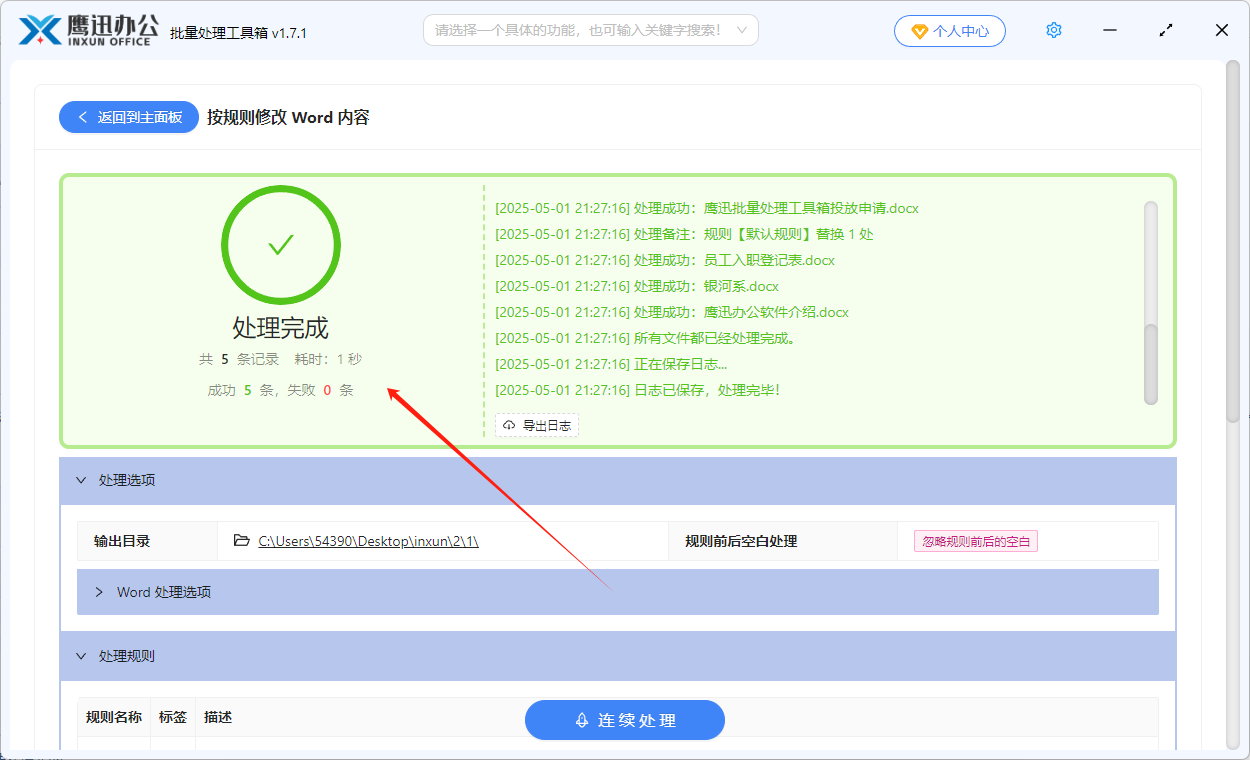Viewport: 1250px width, 760px height.
Task: Open settings via the gear icon
Action: [1053, 30]
